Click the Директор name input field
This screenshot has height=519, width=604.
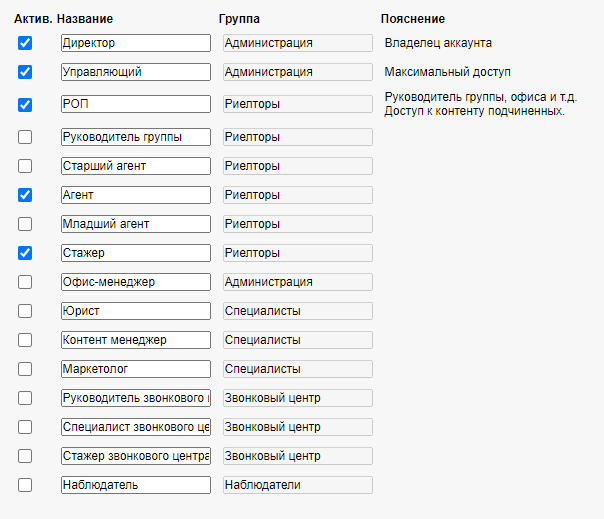click(x=135, y=43)
